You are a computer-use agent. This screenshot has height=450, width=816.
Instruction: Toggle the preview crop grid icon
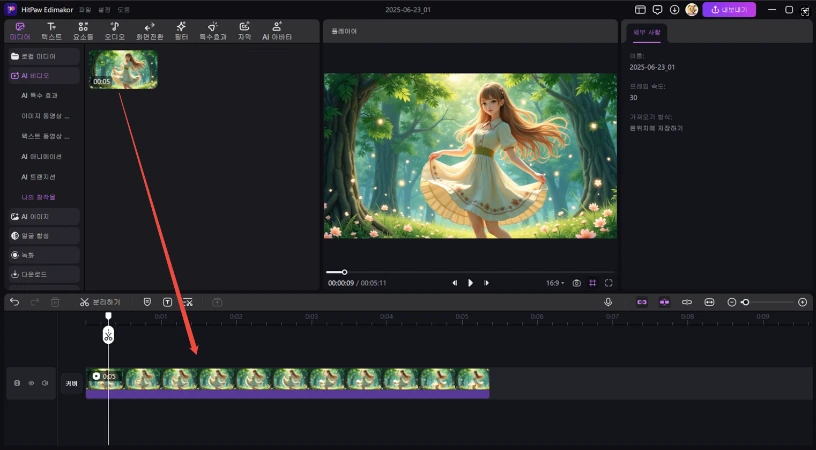coord(593,283)
